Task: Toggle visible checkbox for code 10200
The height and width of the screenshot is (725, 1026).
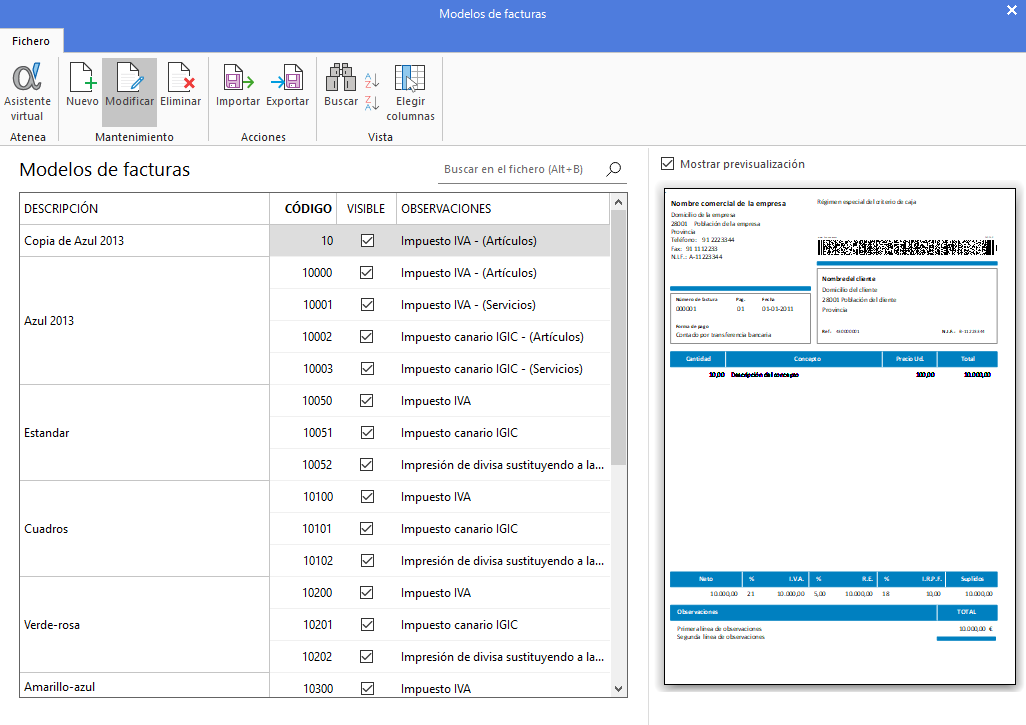Action: point(366,593)
